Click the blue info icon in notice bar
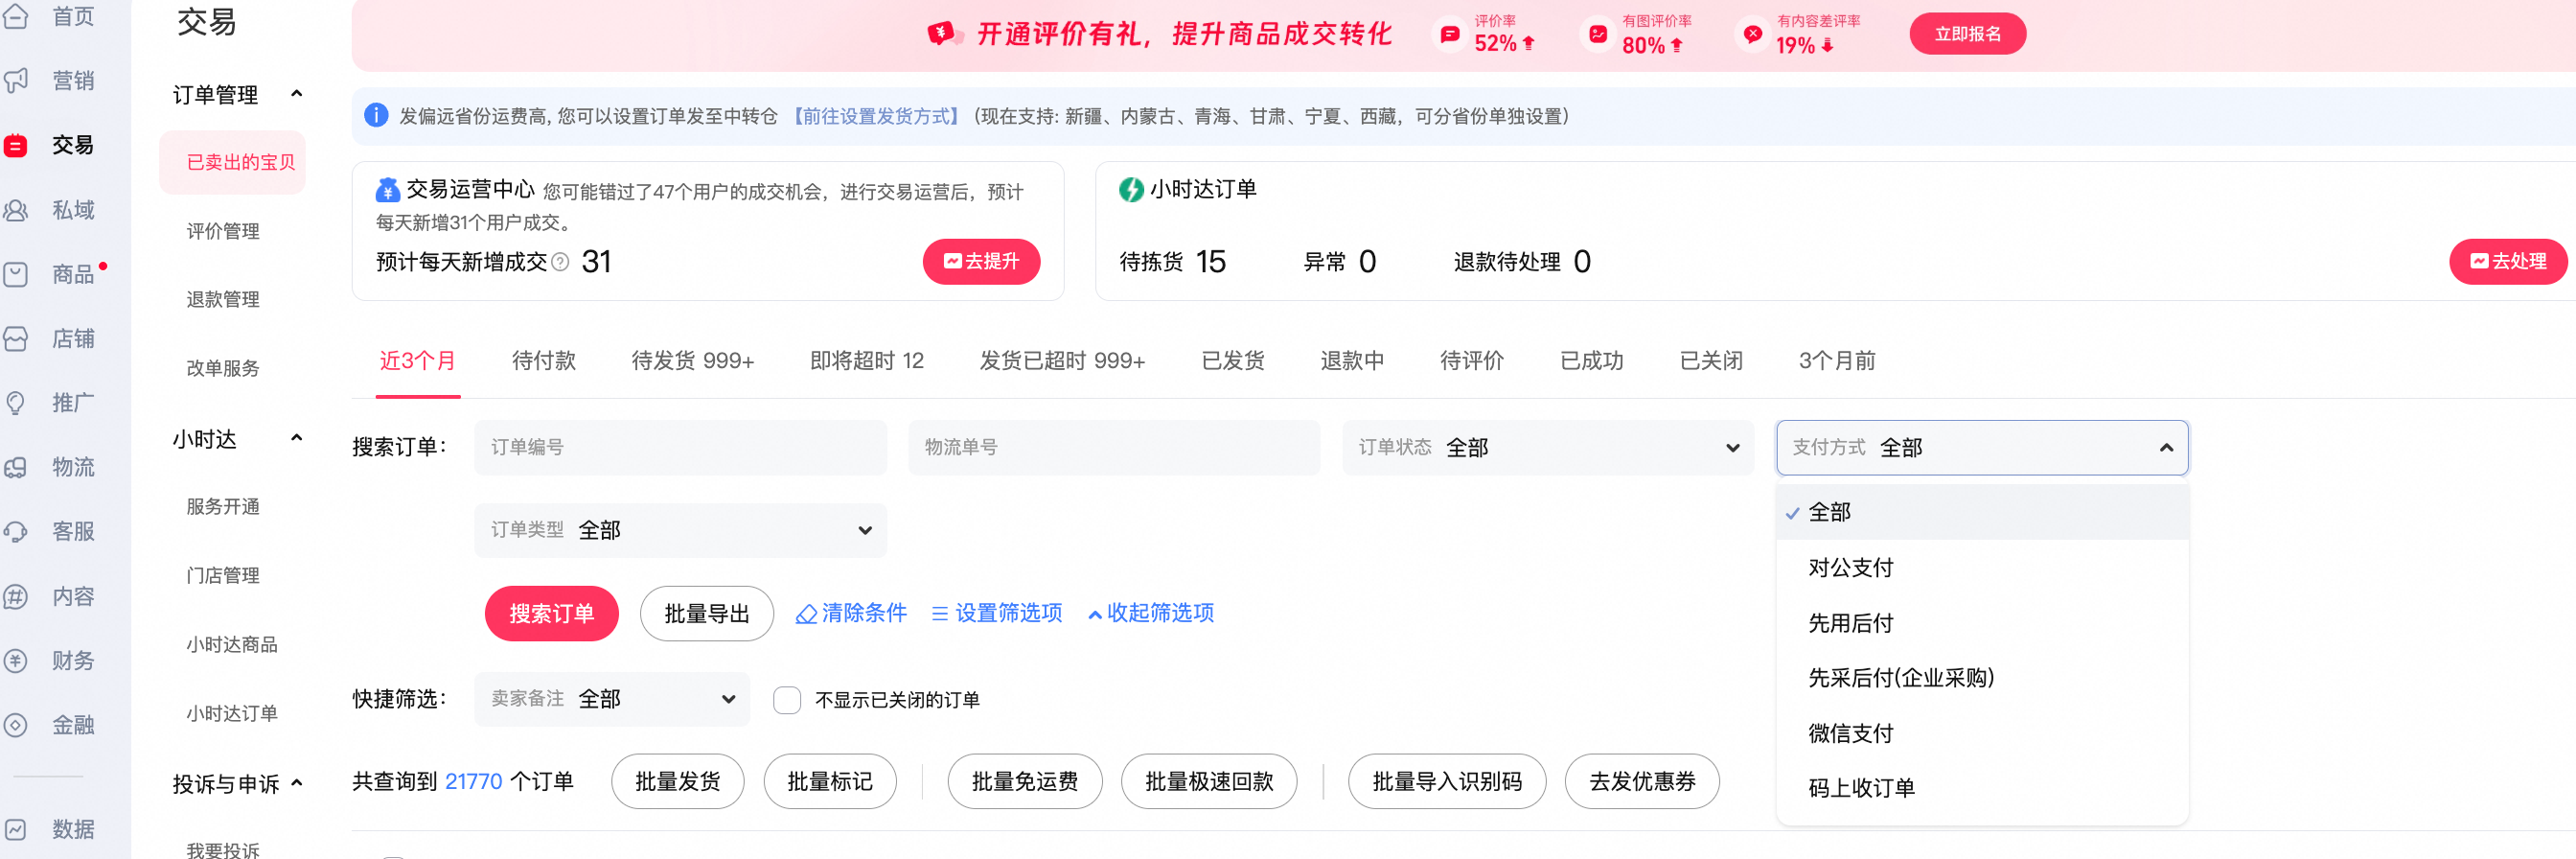The image size is (2576, 859). (376, 116)
